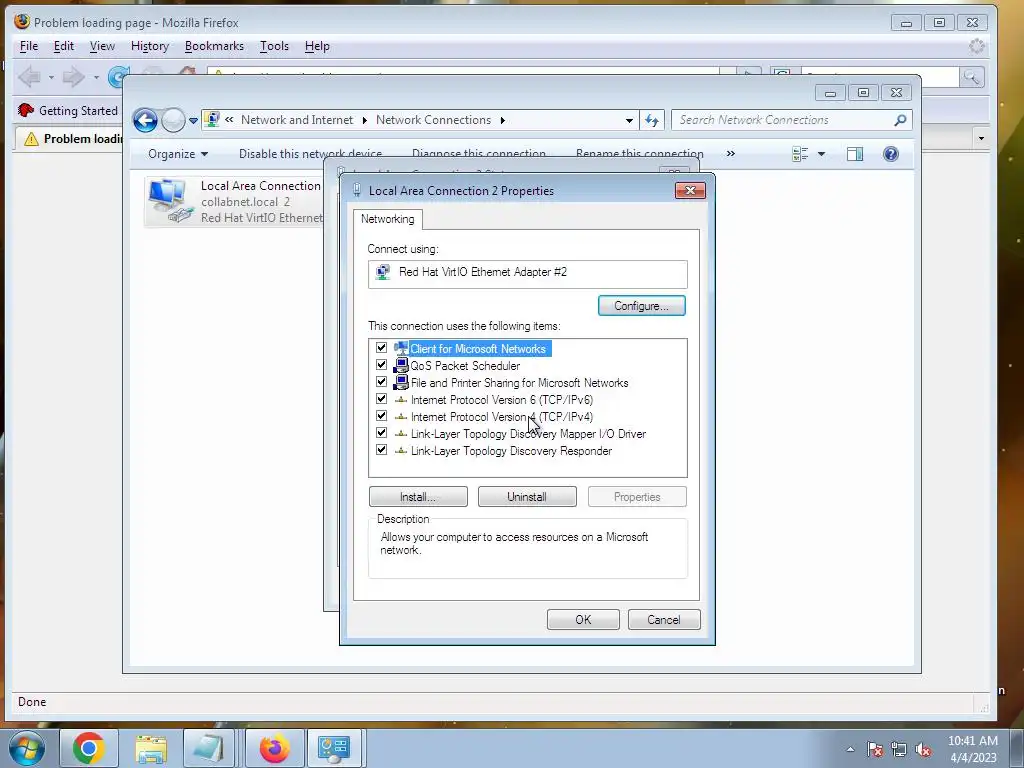Open Firefox tab list dropdown arrow

tap(981, 138)
